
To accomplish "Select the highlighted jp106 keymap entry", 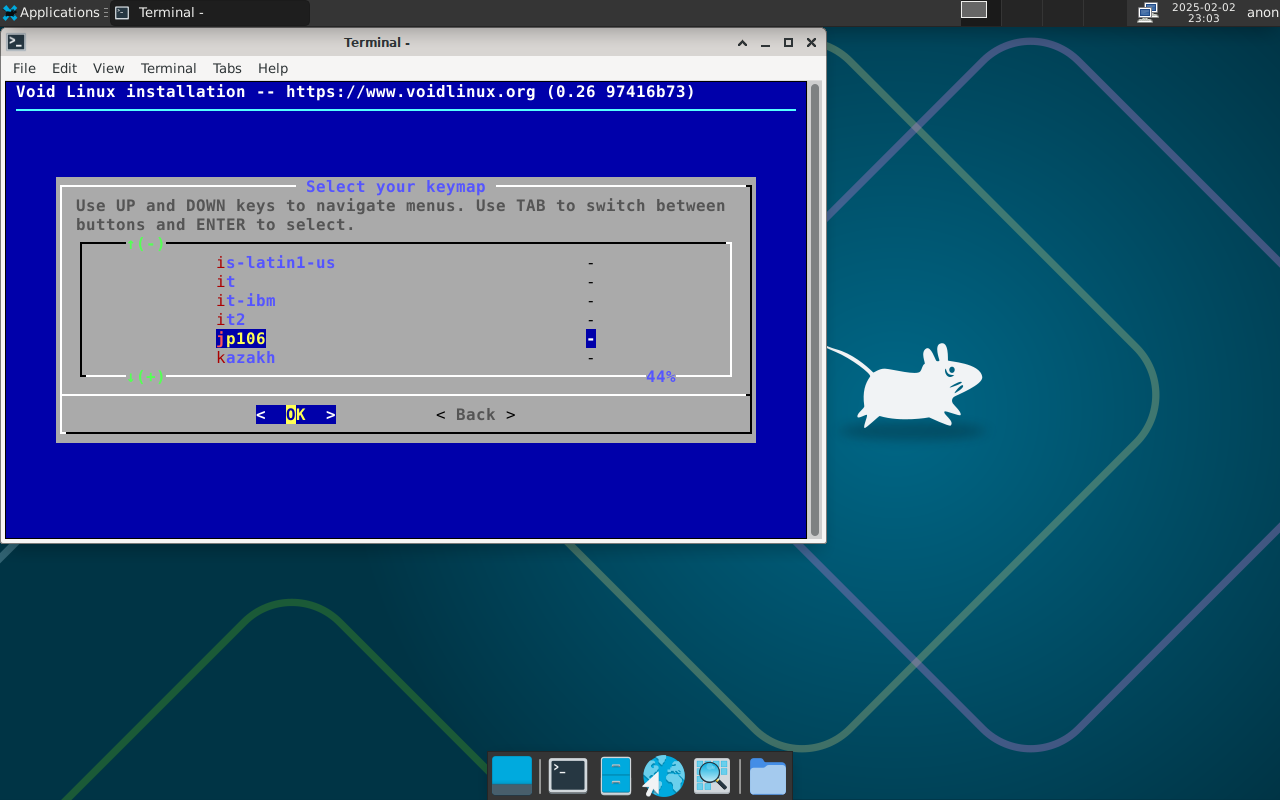I will coord(241,339).
